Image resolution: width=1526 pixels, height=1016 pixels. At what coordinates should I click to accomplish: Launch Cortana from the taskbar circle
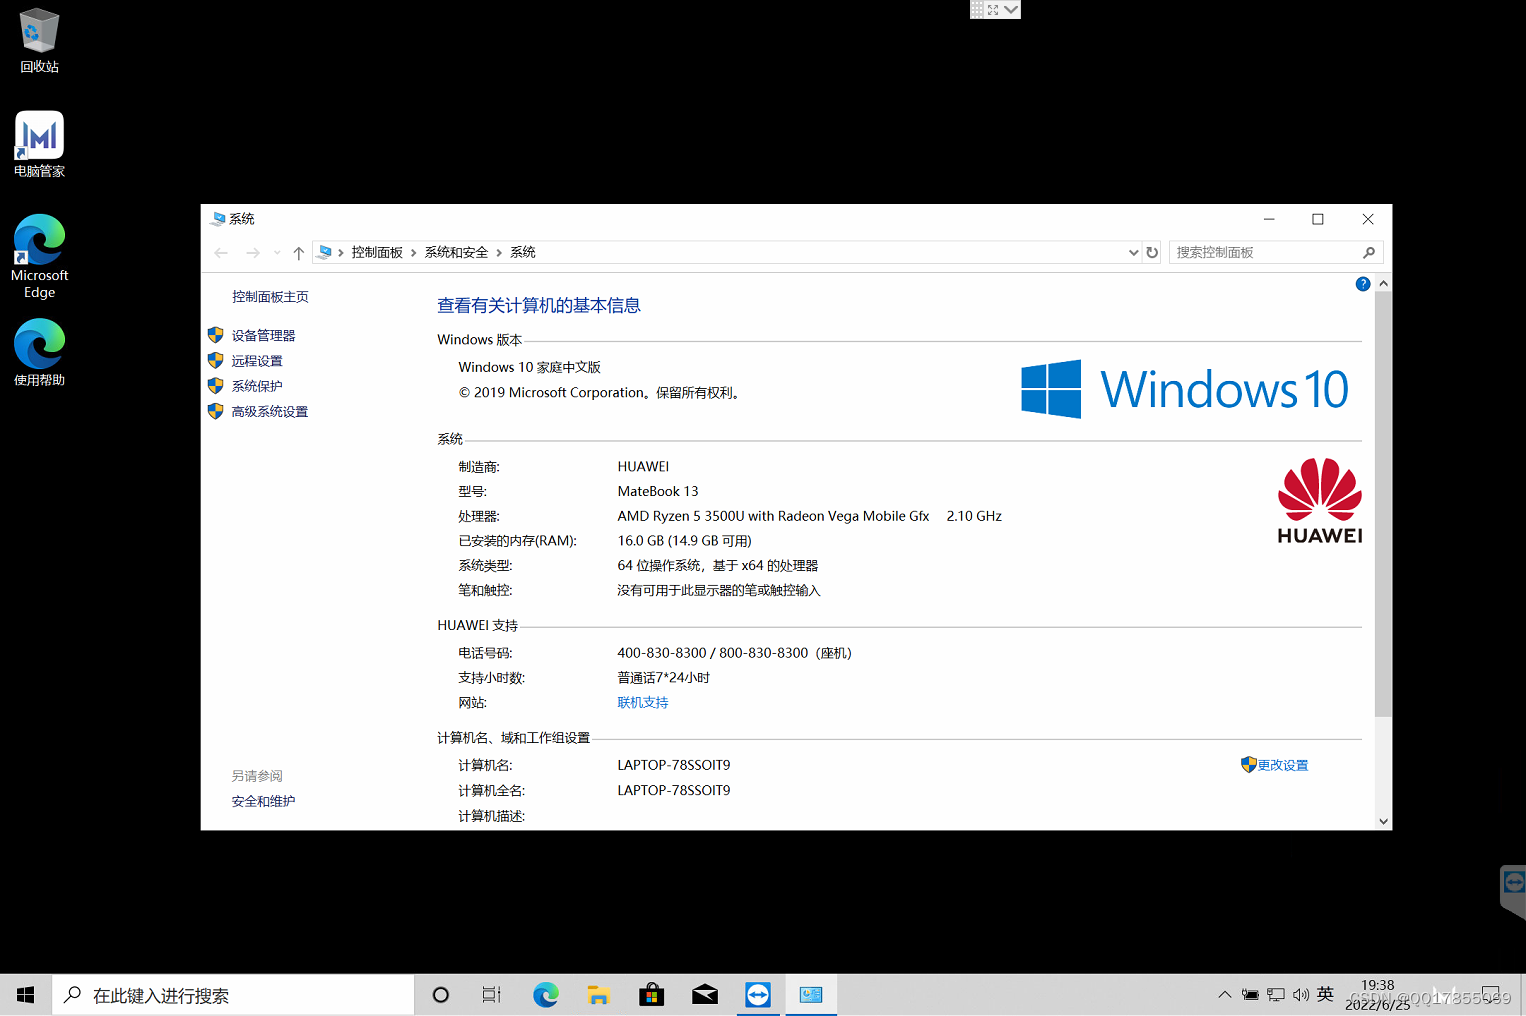pyautogui.click(x=440, y=995)
